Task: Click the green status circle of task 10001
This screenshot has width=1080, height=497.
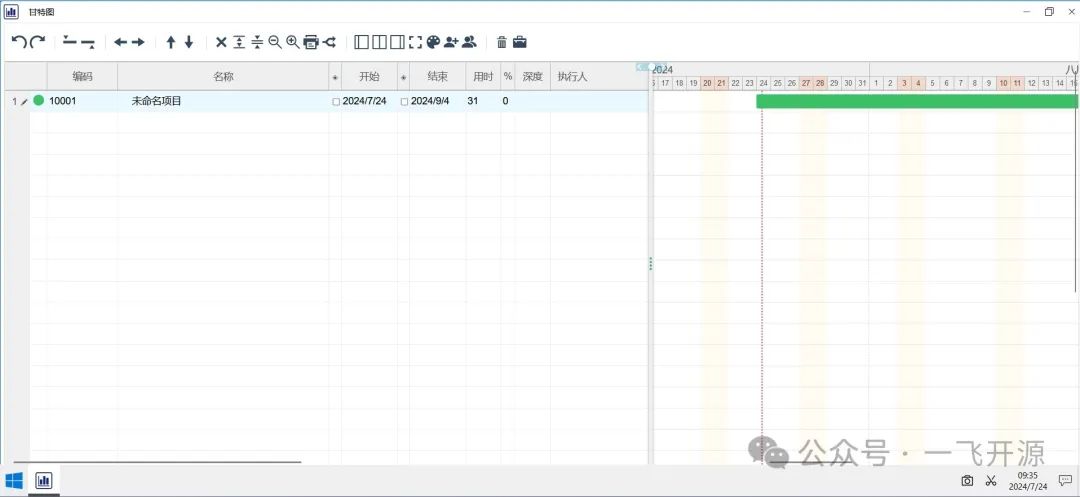Action: (39, 100)
